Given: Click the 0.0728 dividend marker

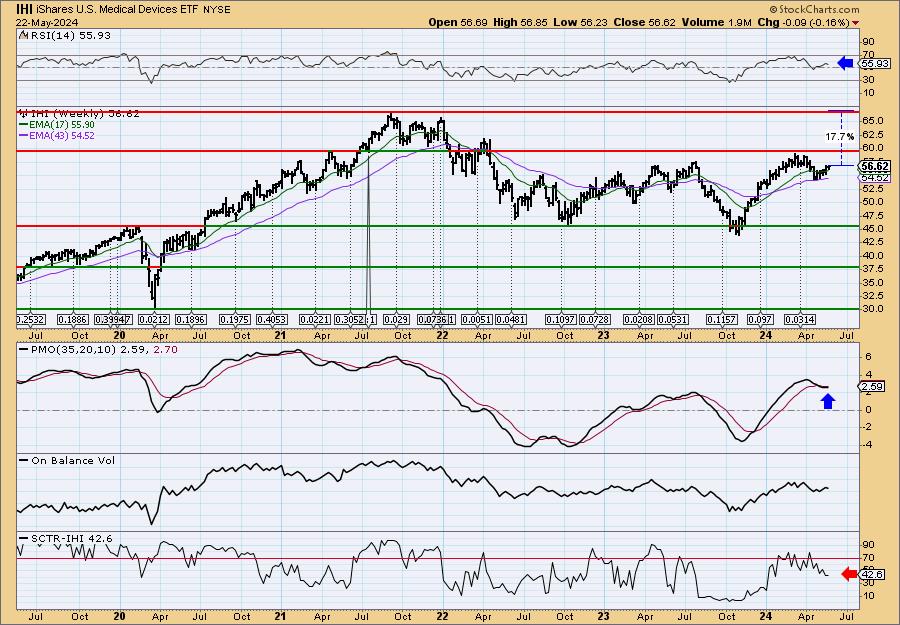Looking at the screenshot, I should click(x=595, y=319).
